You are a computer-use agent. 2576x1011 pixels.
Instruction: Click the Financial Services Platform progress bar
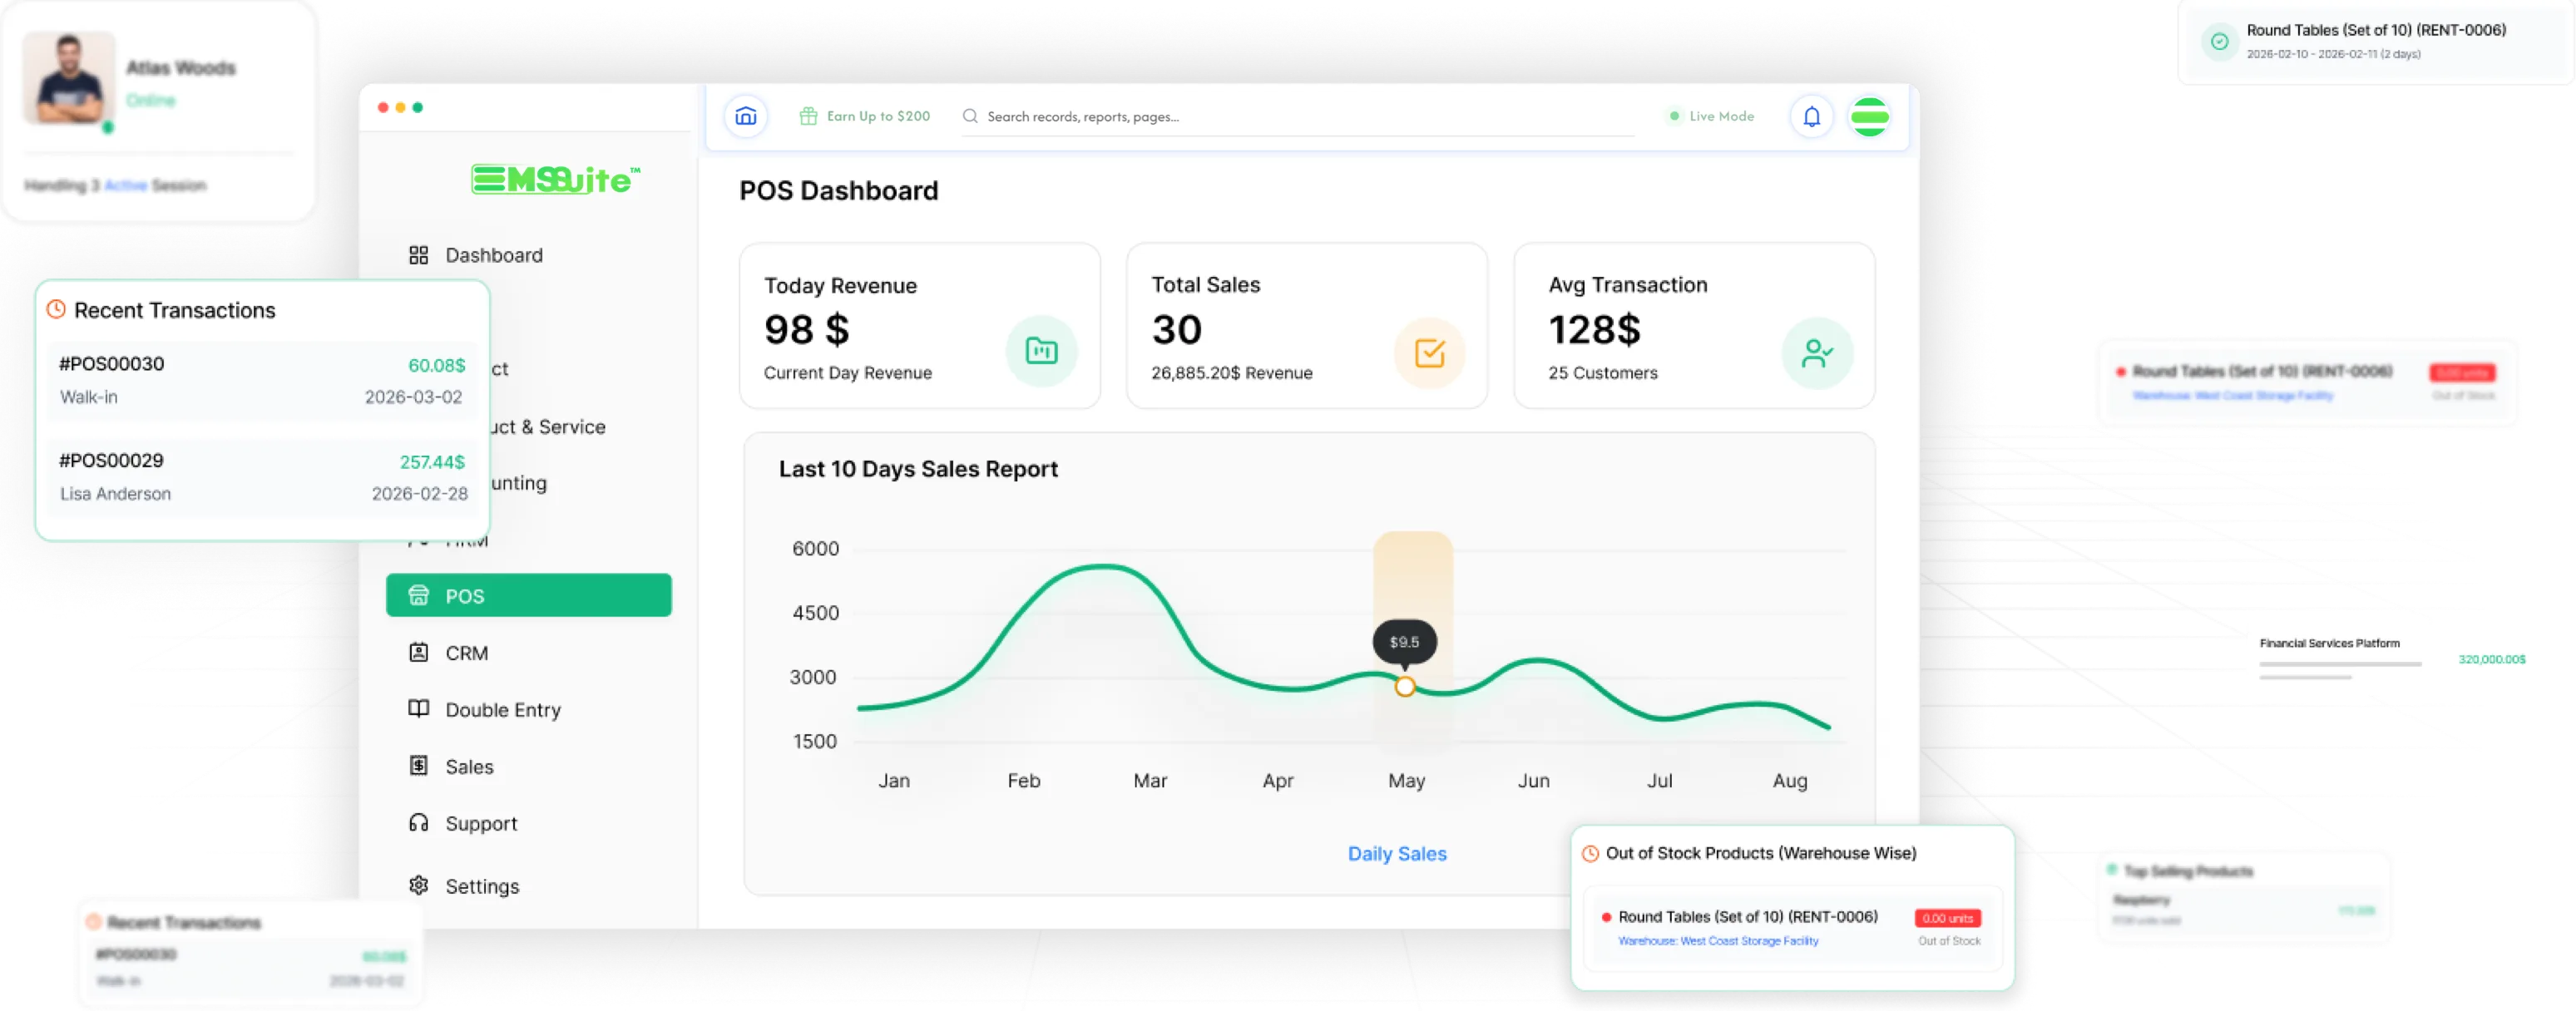pyautogui.click(x=2340, y=664)
